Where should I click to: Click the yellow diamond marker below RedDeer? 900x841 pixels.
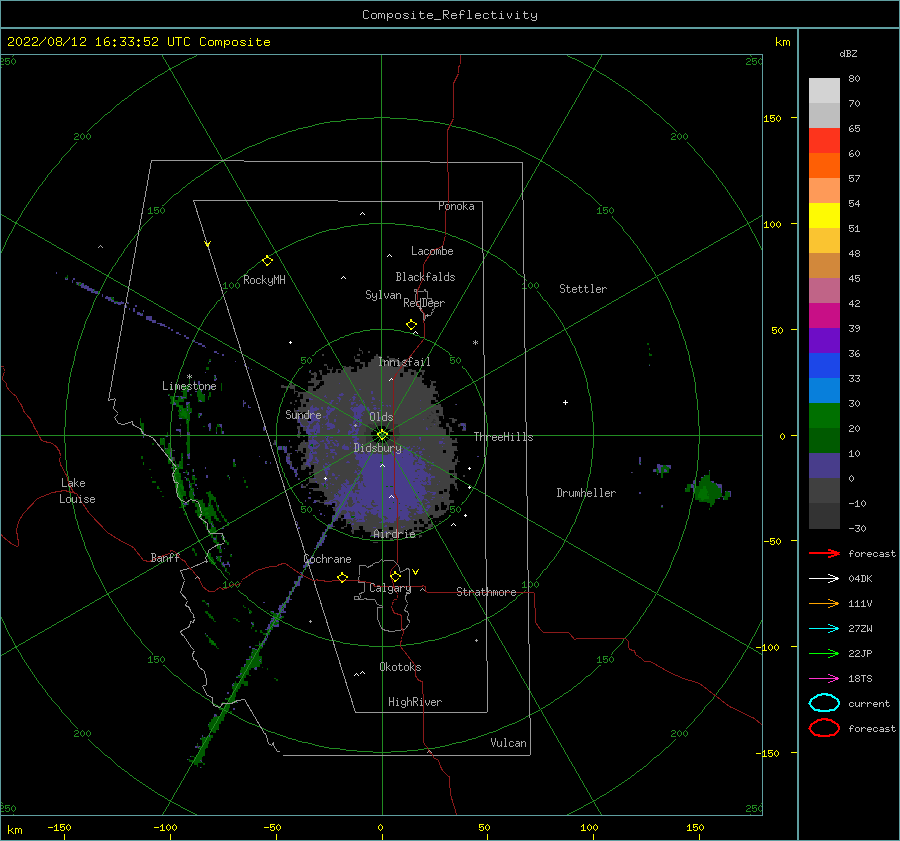point(411,325)
